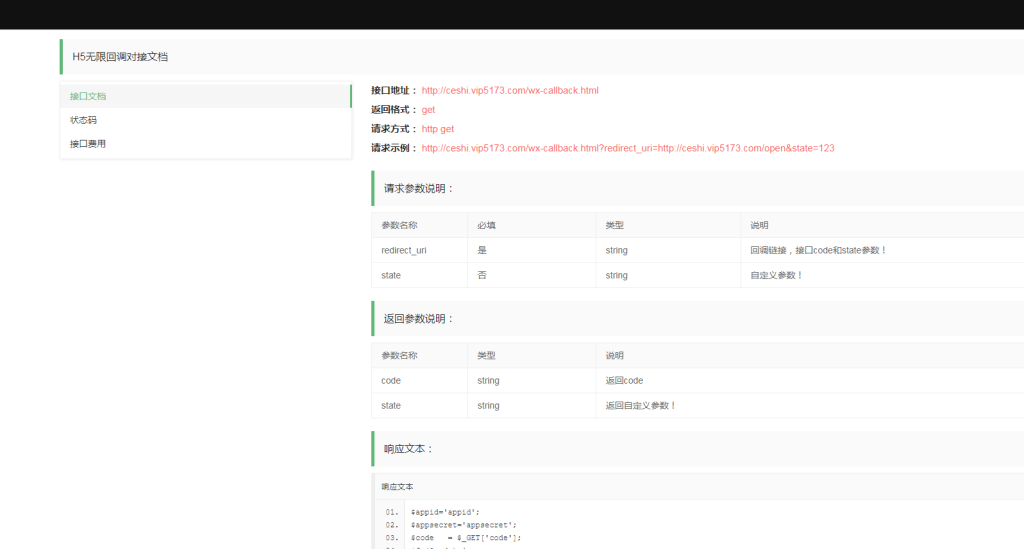1024x549 pixels.
Task: Select the 接口费用 sidebar item
Action: tap(88, 144)
